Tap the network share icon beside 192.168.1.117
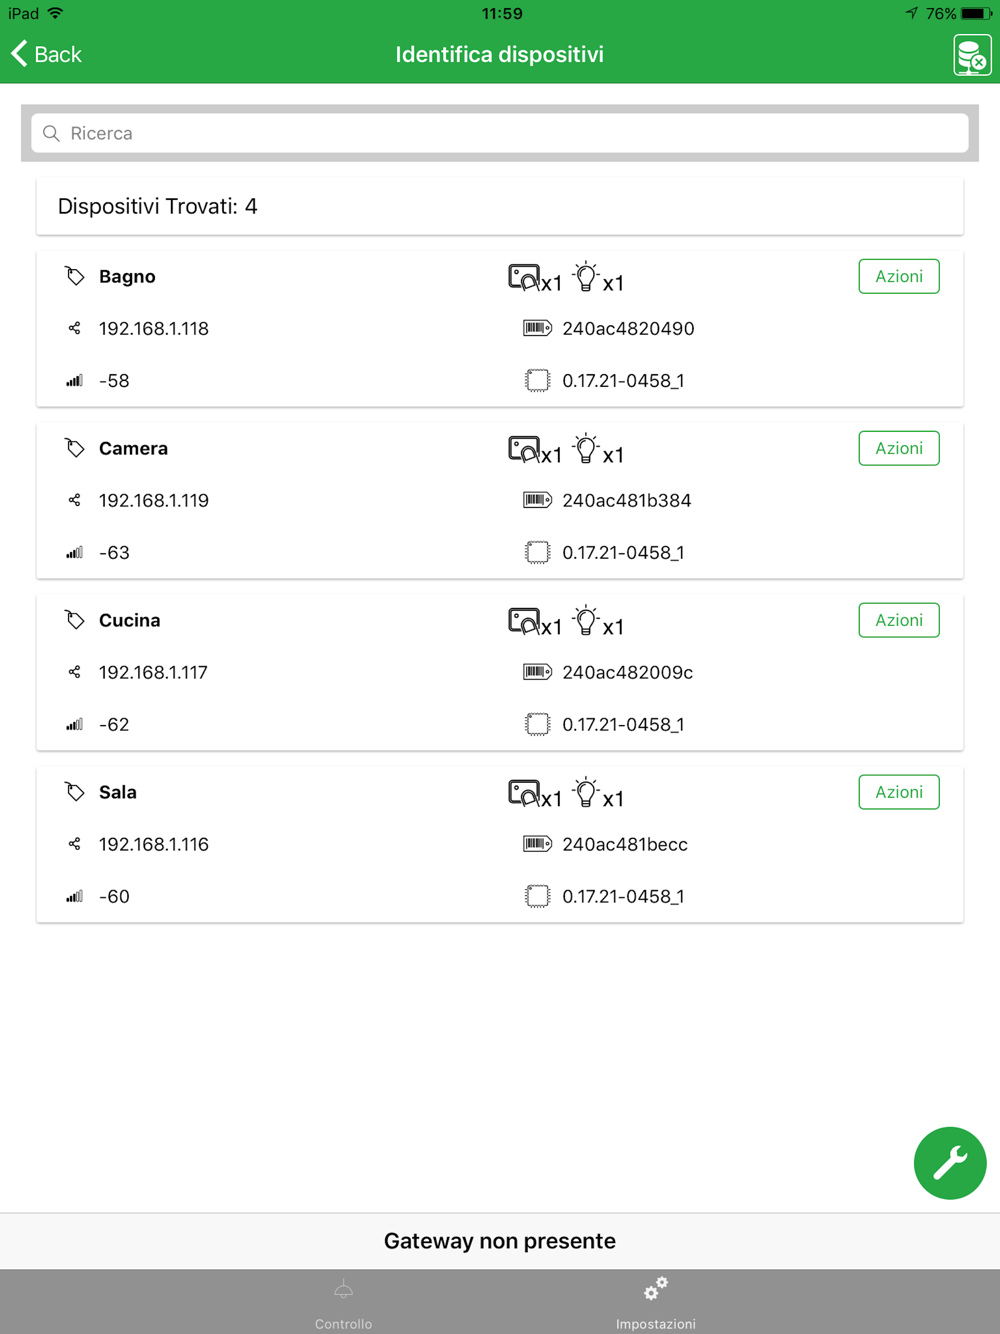This screenshot has height=1334, width=1000. coord(75,672)
